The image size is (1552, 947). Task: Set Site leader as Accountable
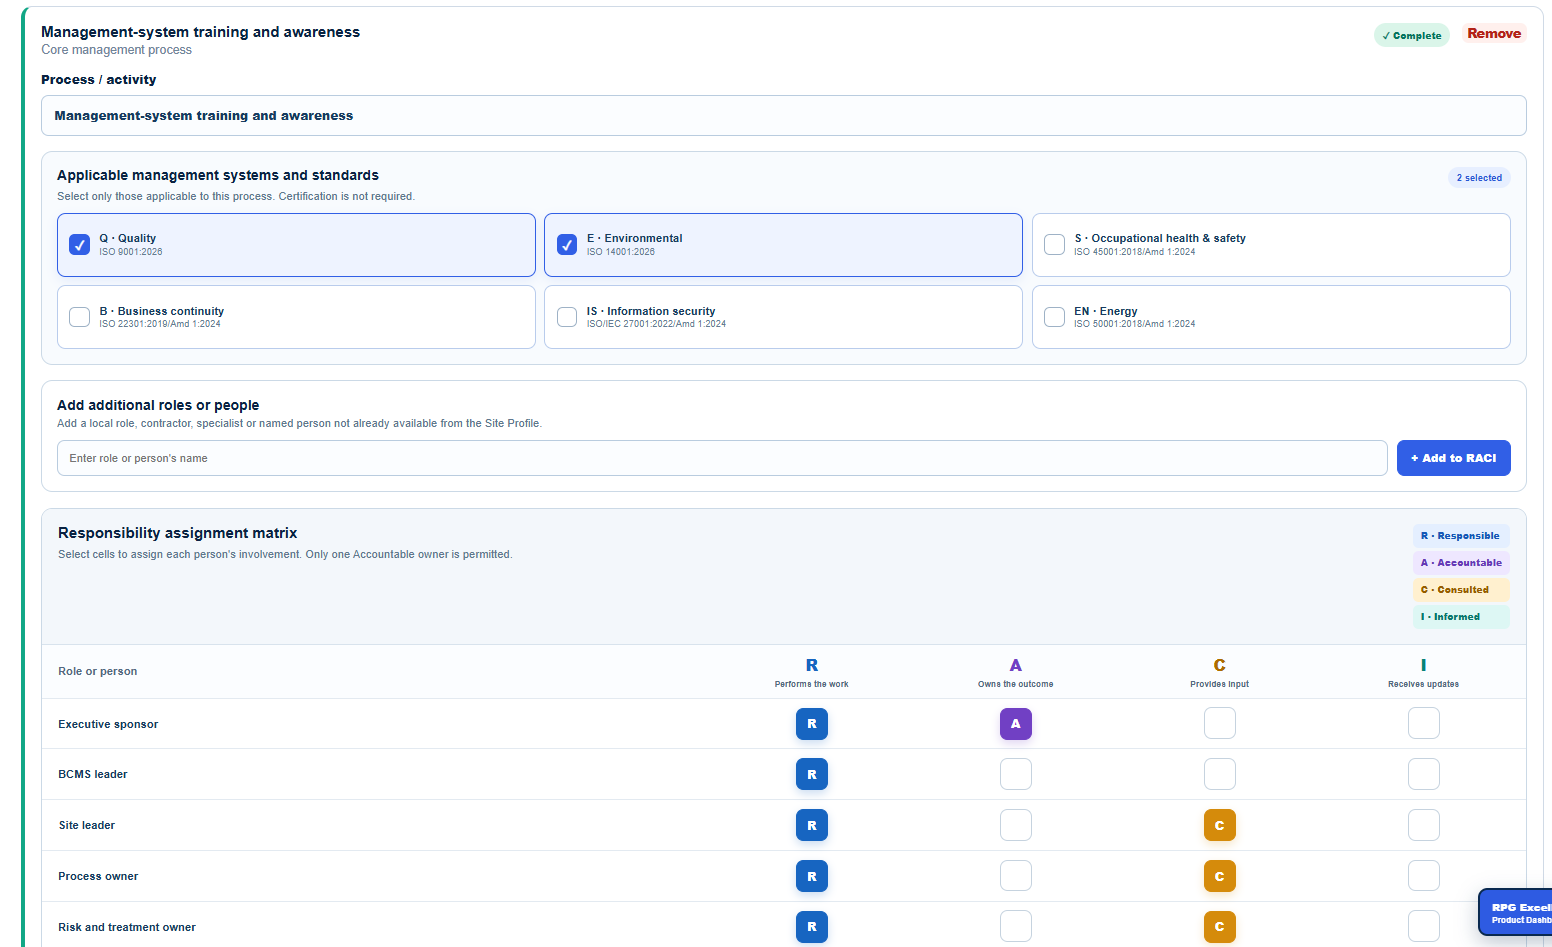[x=1016, y=825]
